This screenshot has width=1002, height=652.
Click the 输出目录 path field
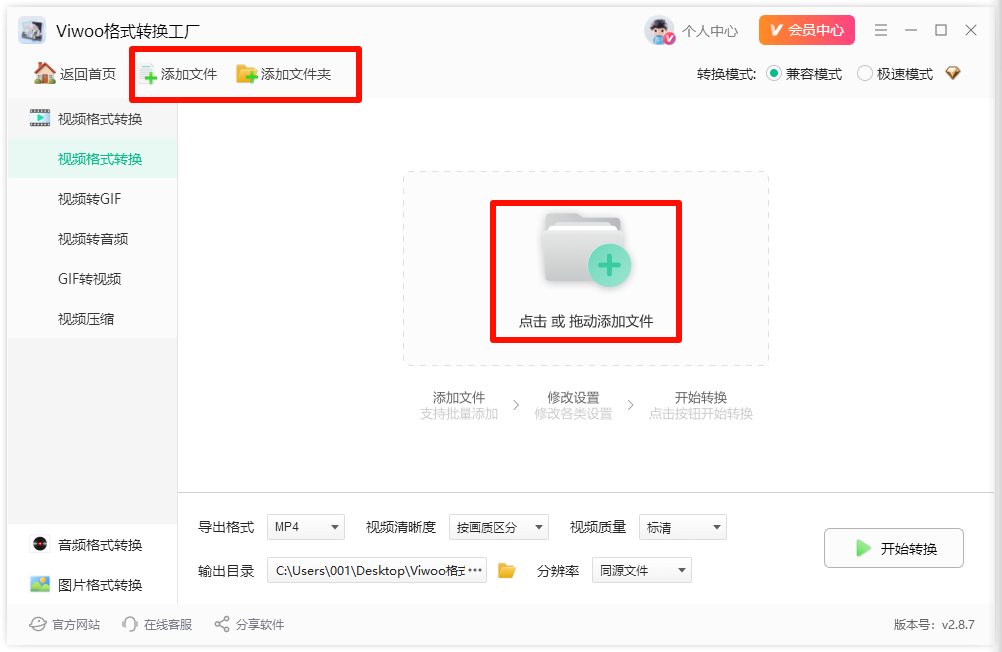point(377,570)
